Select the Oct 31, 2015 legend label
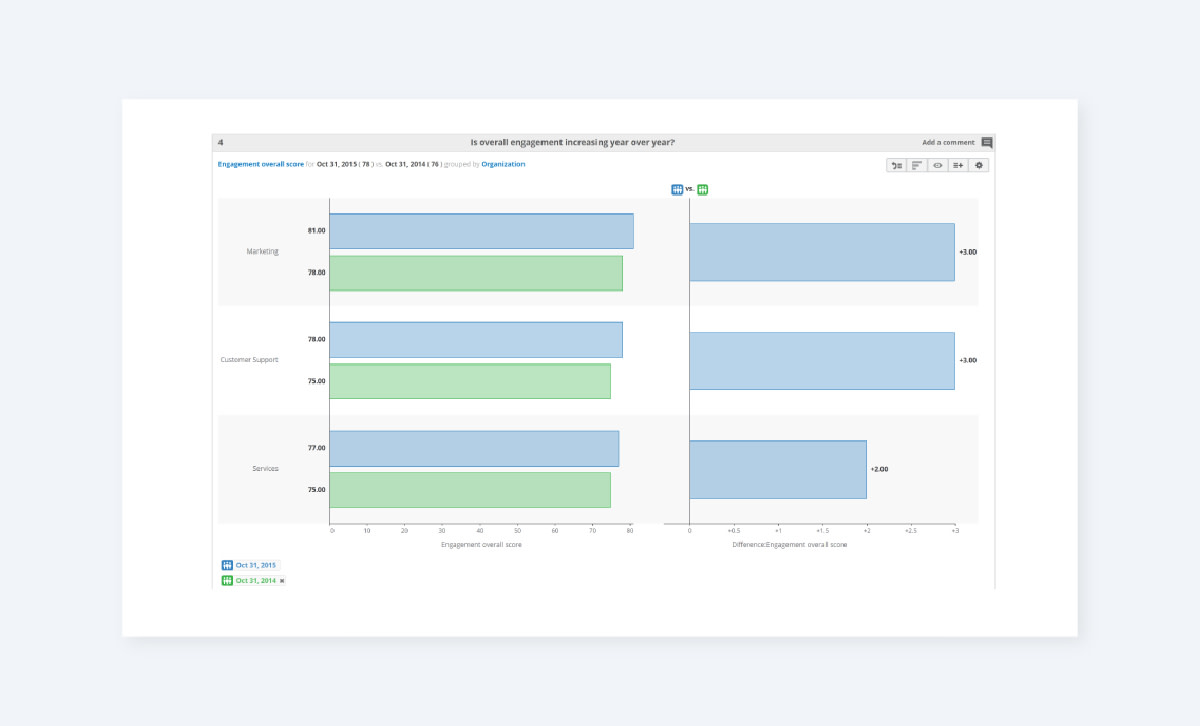 coord(256,565)
